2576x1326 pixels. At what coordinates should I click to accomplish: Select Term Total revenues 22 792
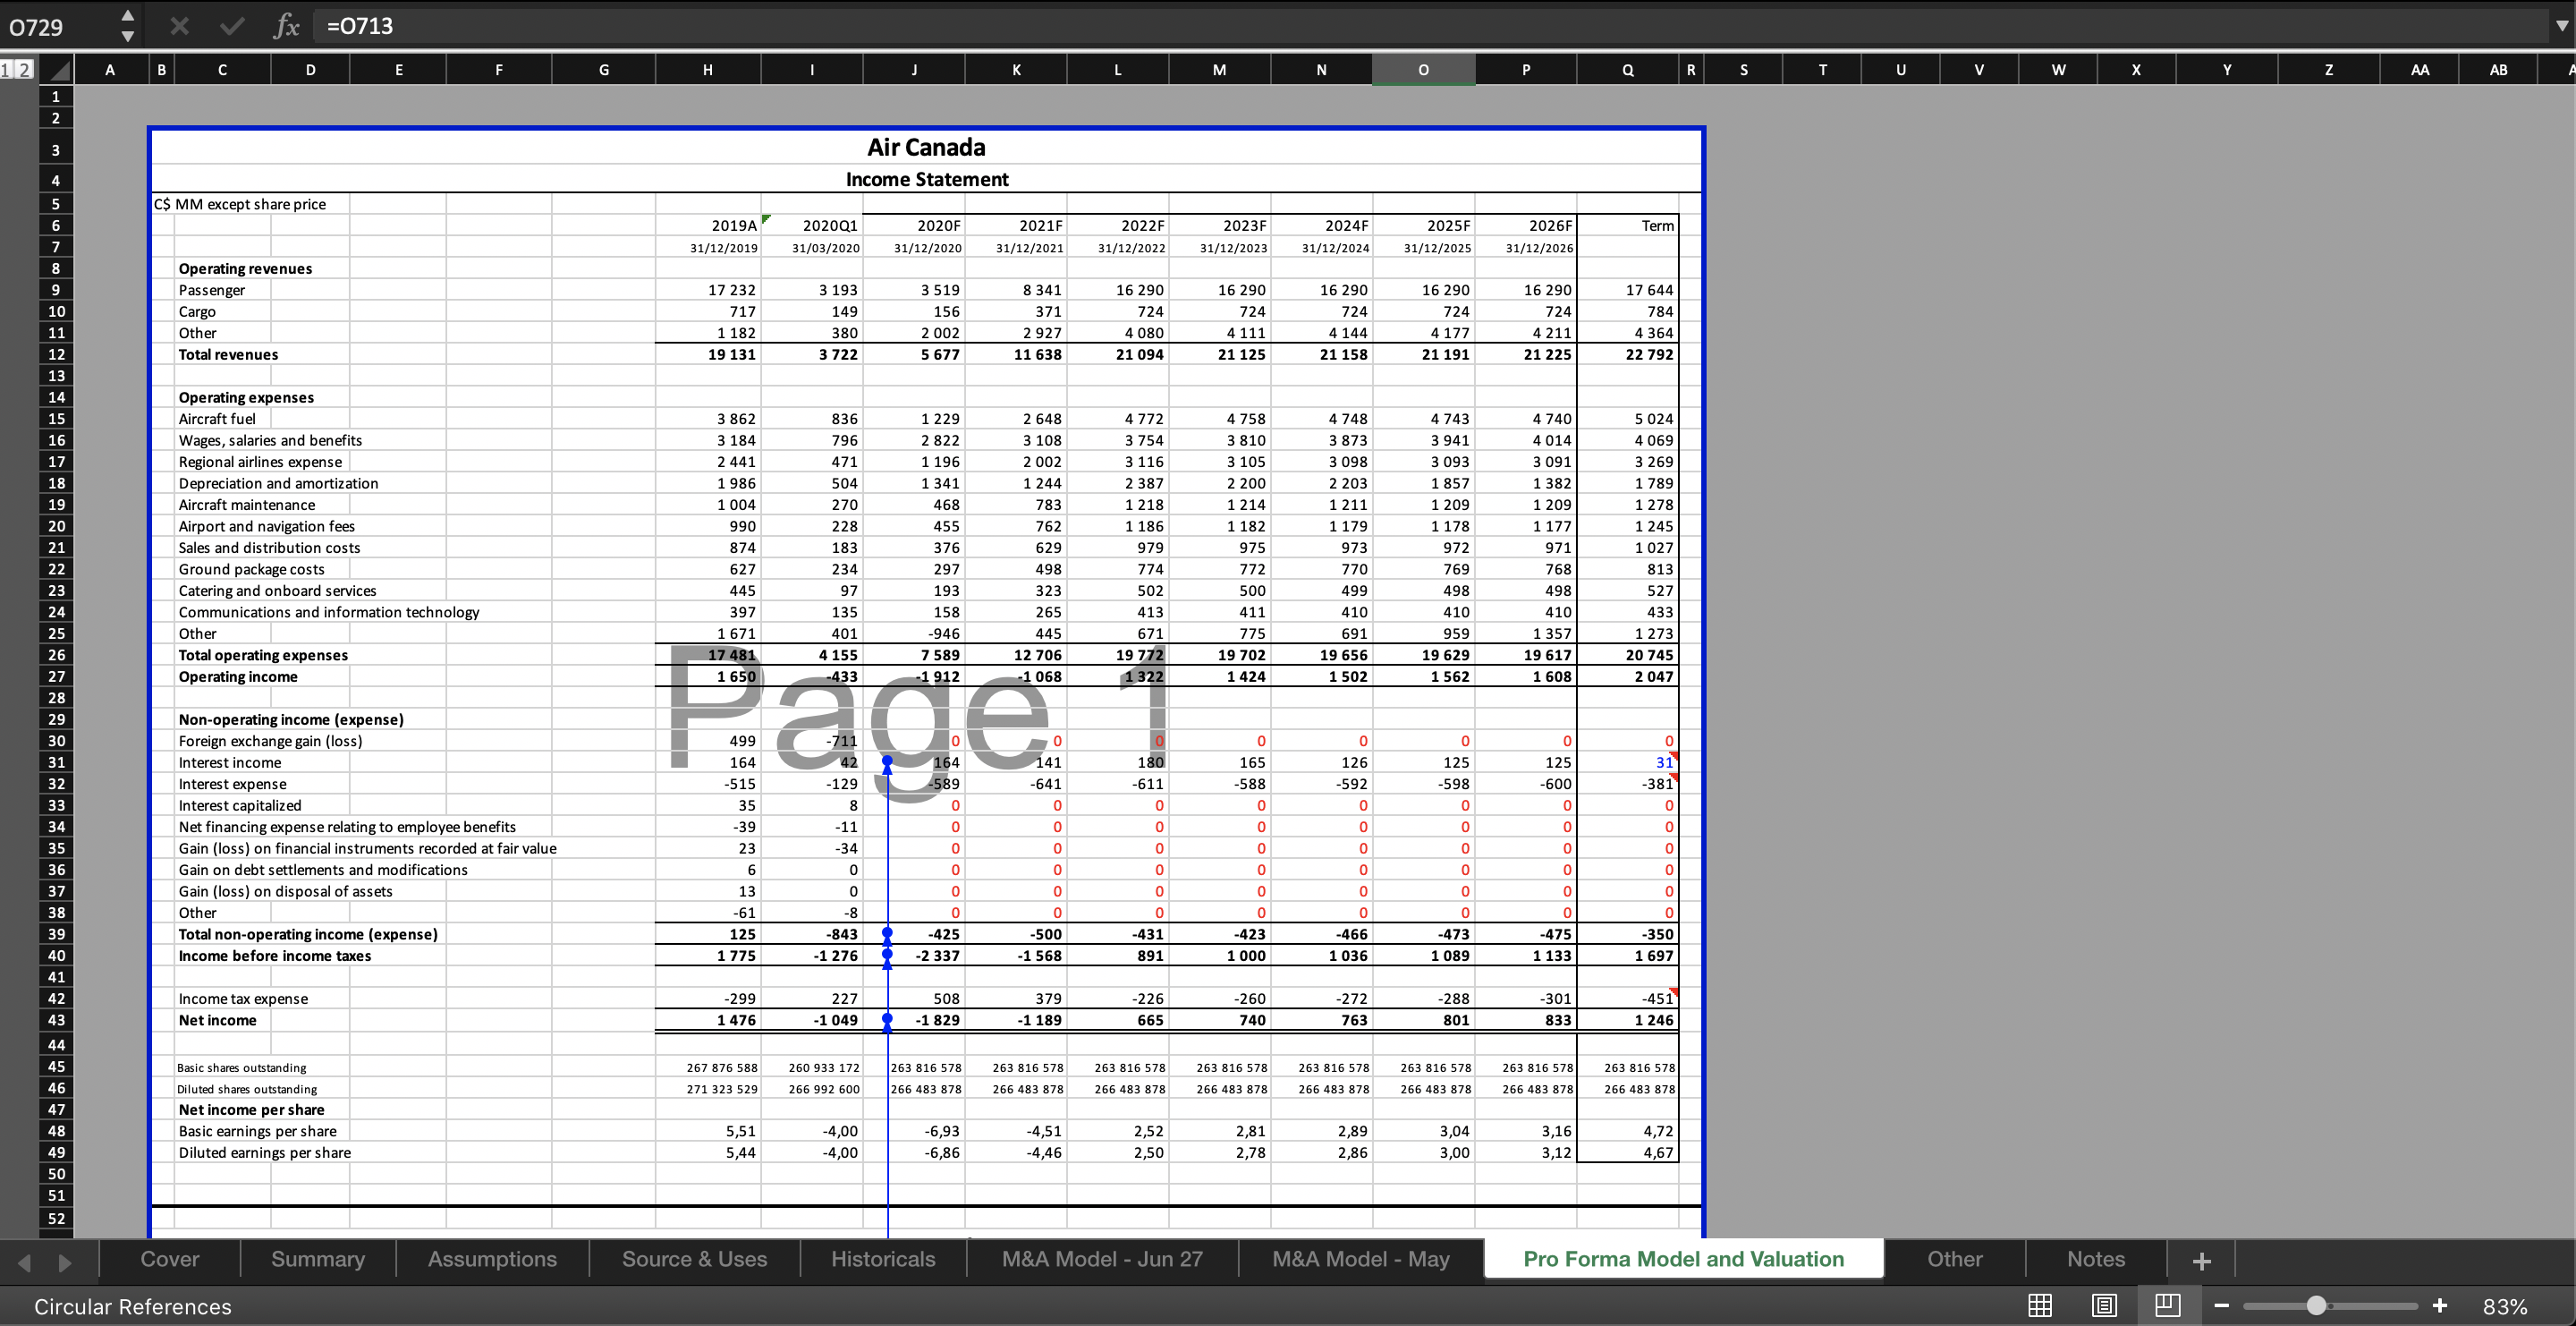pyautogui.click(x=1627, y=354)
